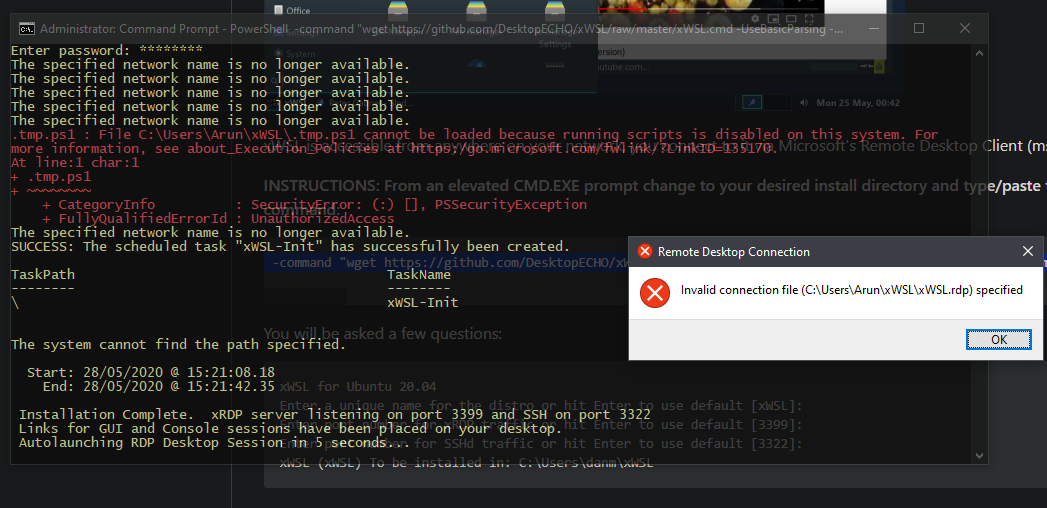Image resolution: width=1047 pixels, height=508 pixels.
Task: Click the Command Prompt window title text
Action: point(441,29)
